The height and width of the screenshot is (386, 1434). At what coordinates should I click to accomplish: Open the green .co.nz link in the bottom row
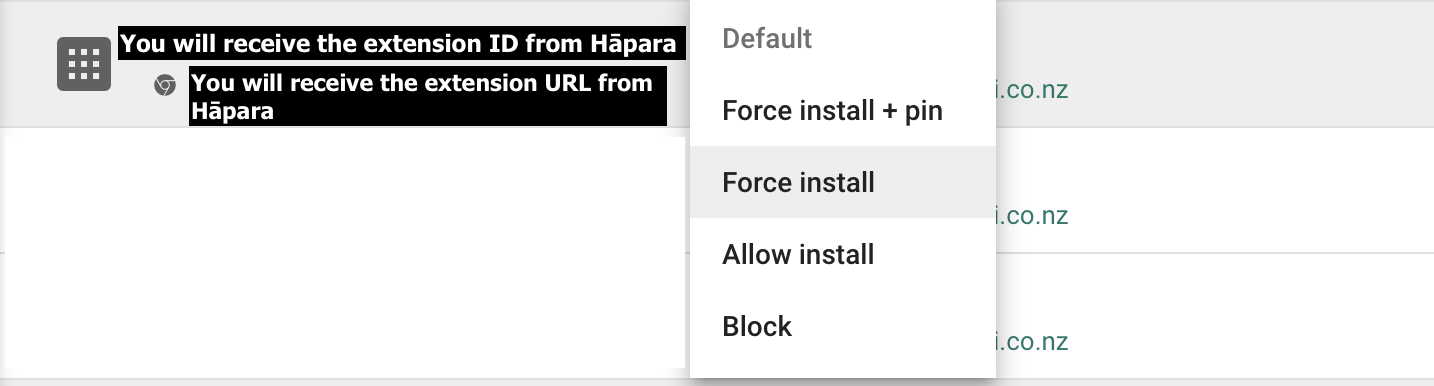click(x=1032, y=342)
